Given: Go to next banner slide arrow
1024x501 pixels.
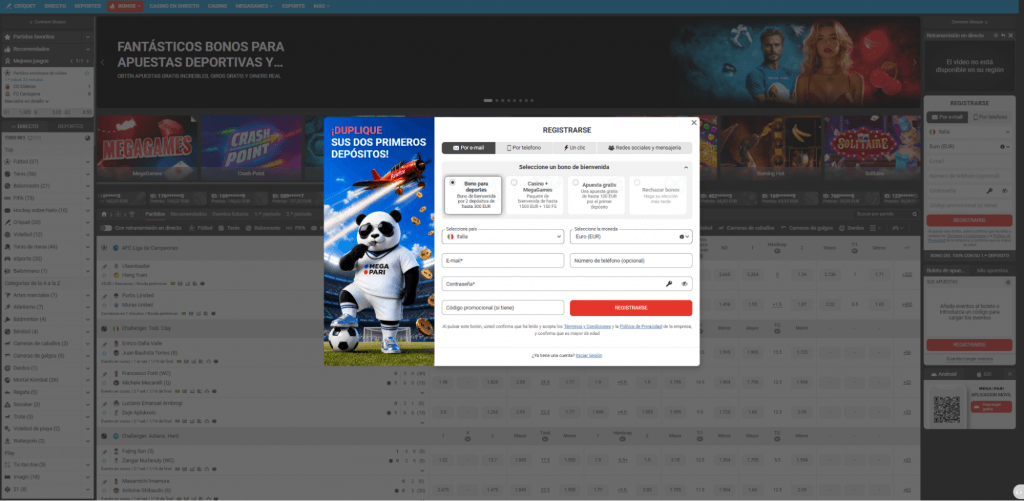Looking at the screenshot, I should click(x=914, y=63).
